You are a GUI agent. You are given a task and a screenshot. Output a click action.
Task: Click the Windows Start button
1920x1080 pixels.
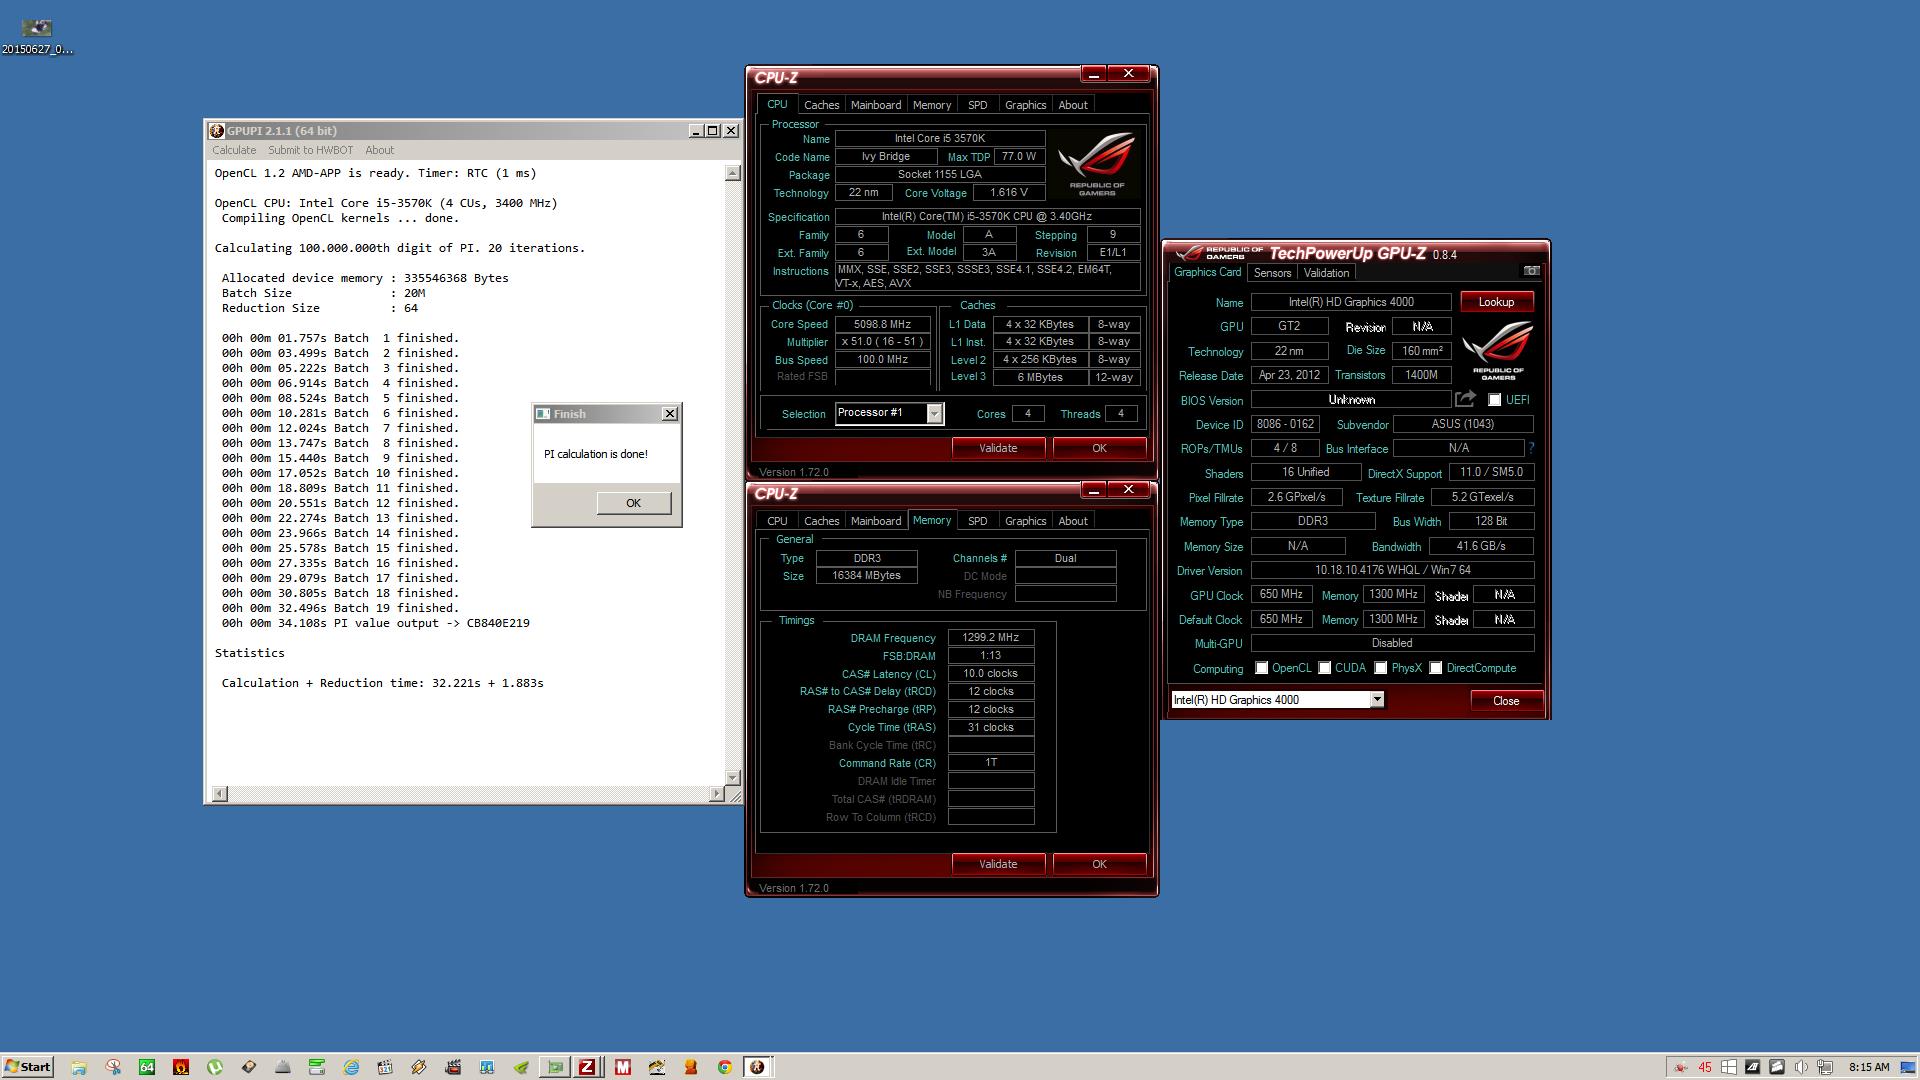pyautogui.click(x=27, y=1067)
